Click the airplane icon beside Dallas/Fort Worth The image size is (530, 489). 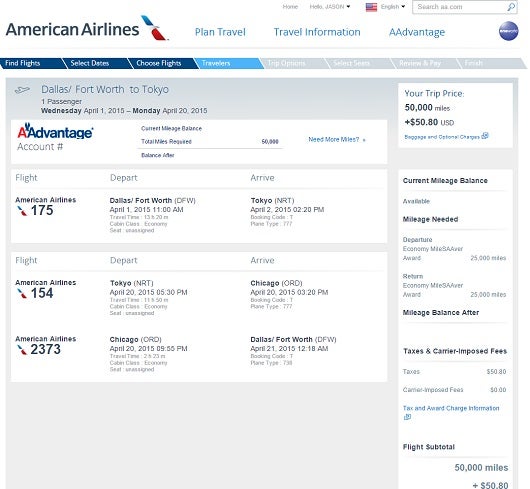[22, 90]
